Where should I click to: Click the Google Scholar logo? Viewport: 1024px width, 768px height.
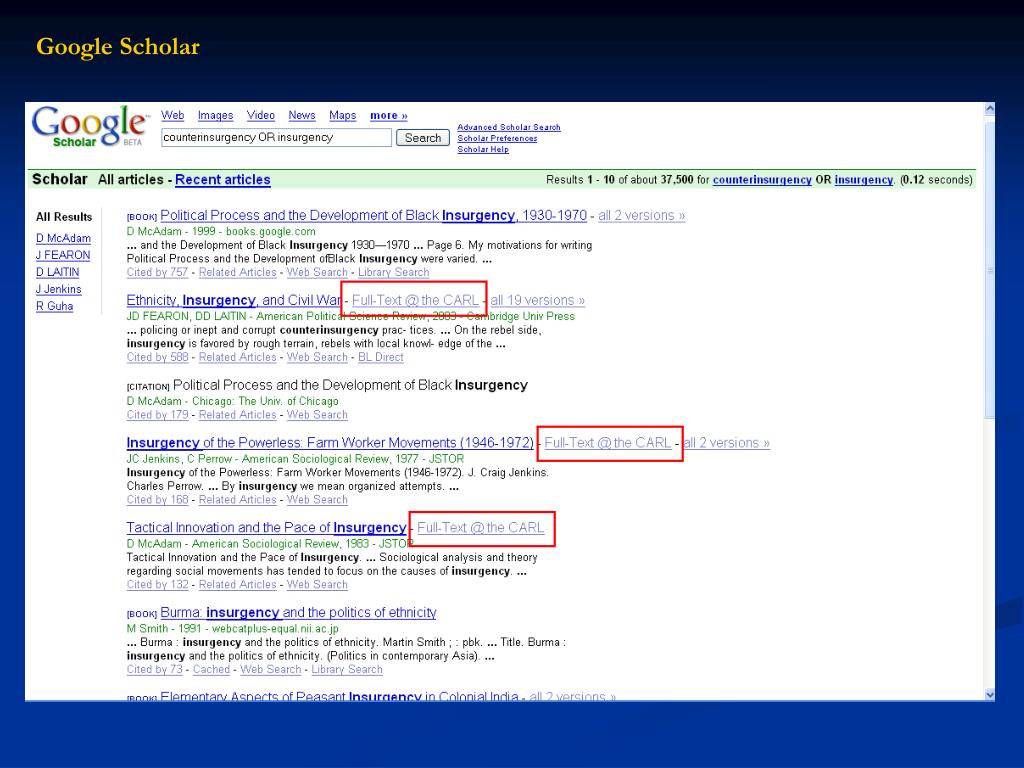[x=90, y=125]
